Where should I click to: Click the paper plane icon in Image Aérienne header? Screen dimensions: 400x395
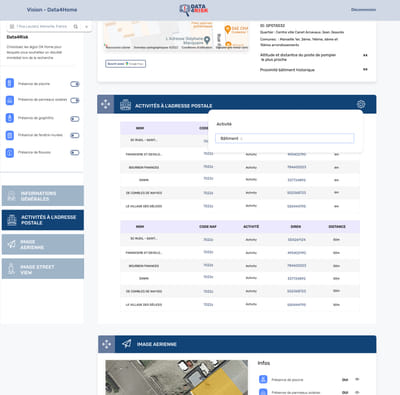(x=126, y=344)
